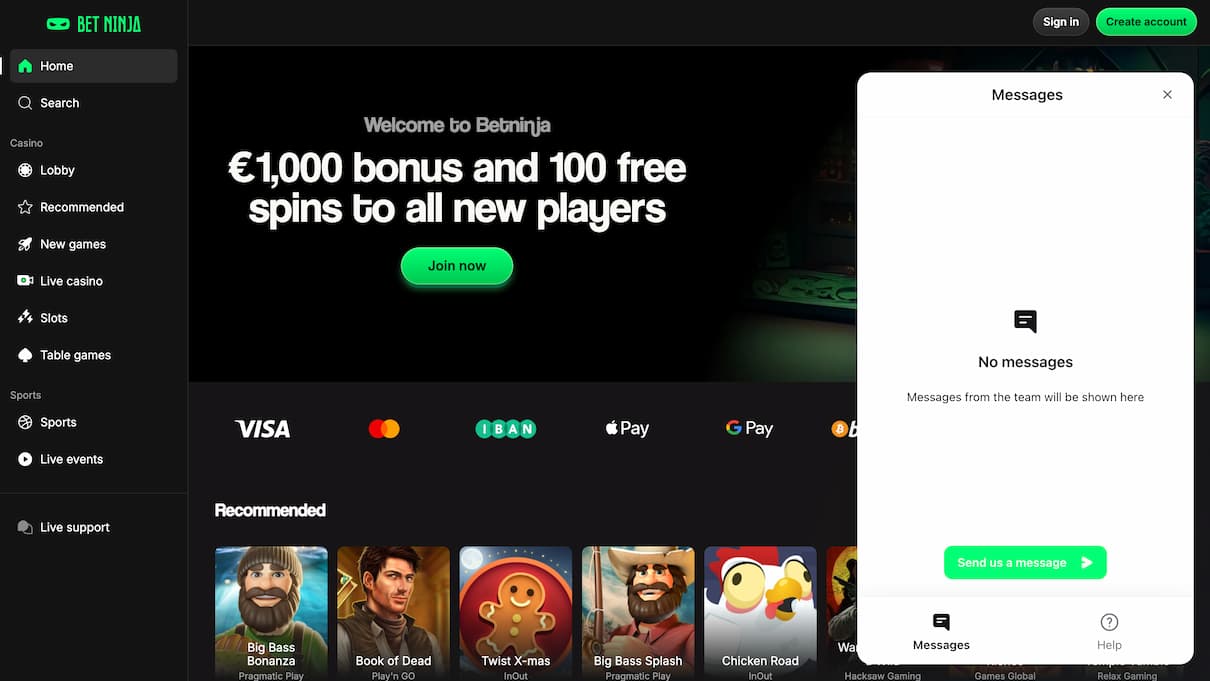Go to Live casino section
Viewport: 1210px width, 681px height.
click(94, 281)
